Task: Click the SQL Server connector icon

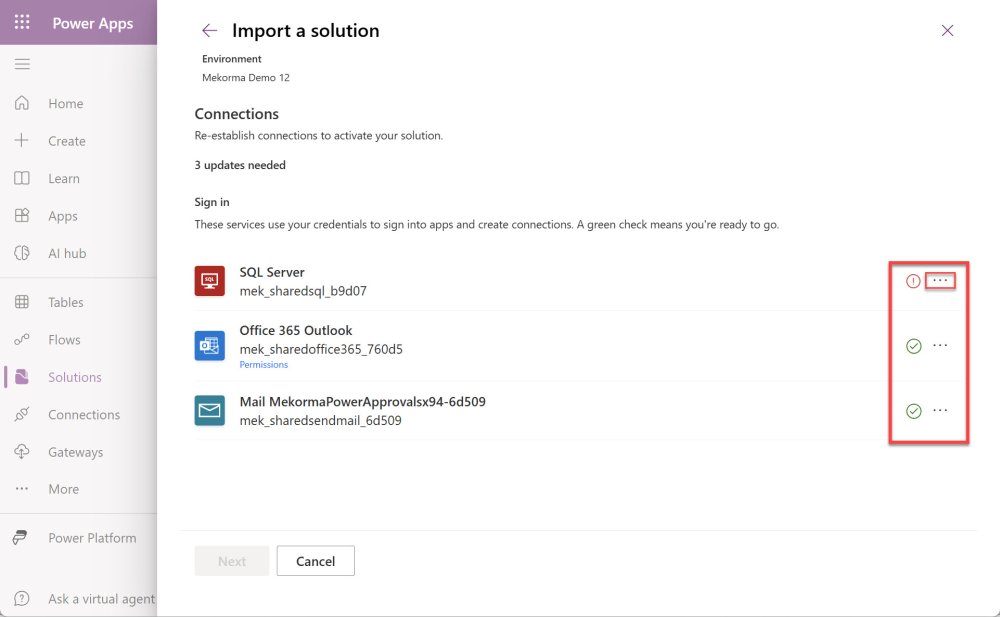Action: click(x=210, y=281)
